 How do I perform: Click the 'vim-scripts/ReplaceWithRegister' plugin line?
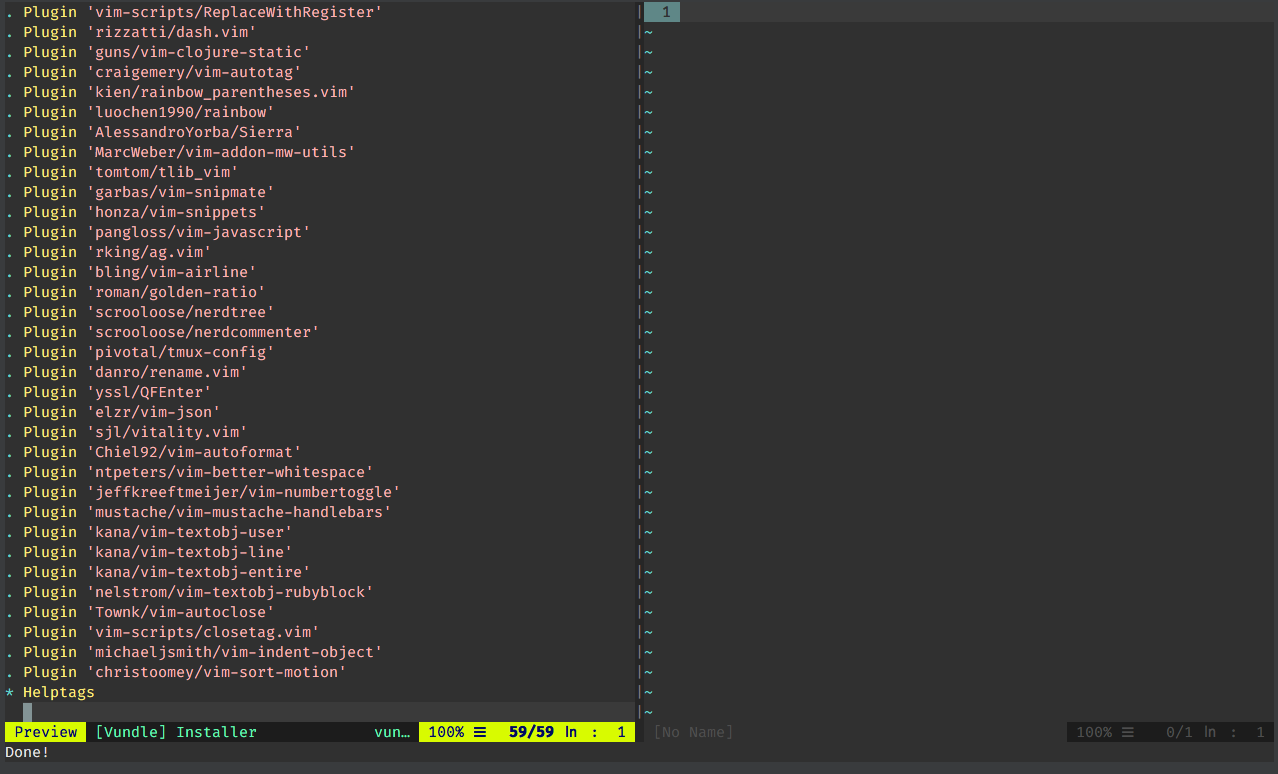pos(194,12)
